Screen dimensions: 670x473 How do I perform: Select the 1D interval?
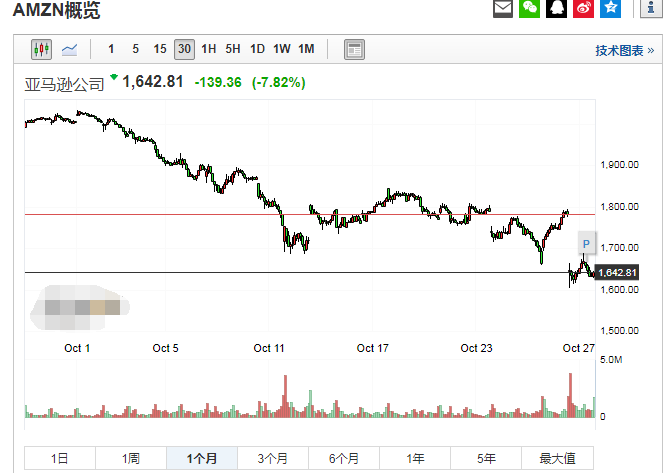257,49
